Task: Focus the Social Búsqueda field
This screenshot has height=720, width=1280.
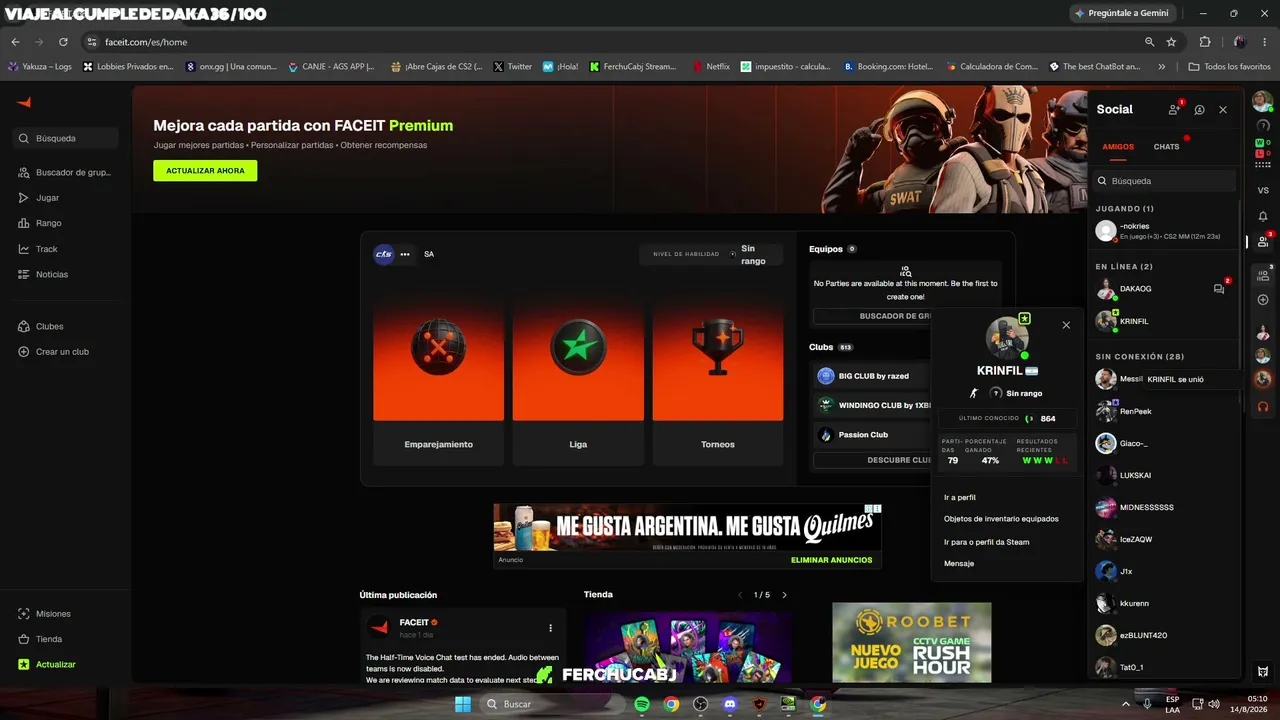Action: pyautogui.click(x=1165, y=181)
